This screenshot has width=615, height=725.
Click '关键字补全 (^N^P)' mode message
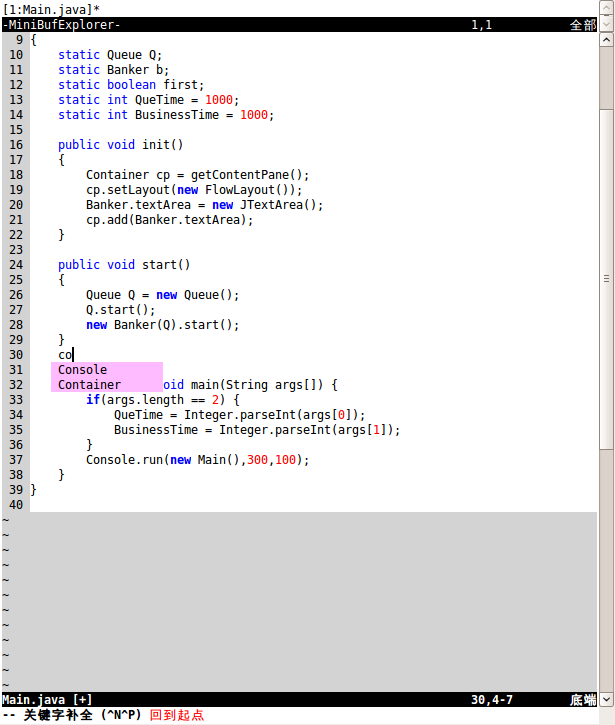[x=82, y=715]
